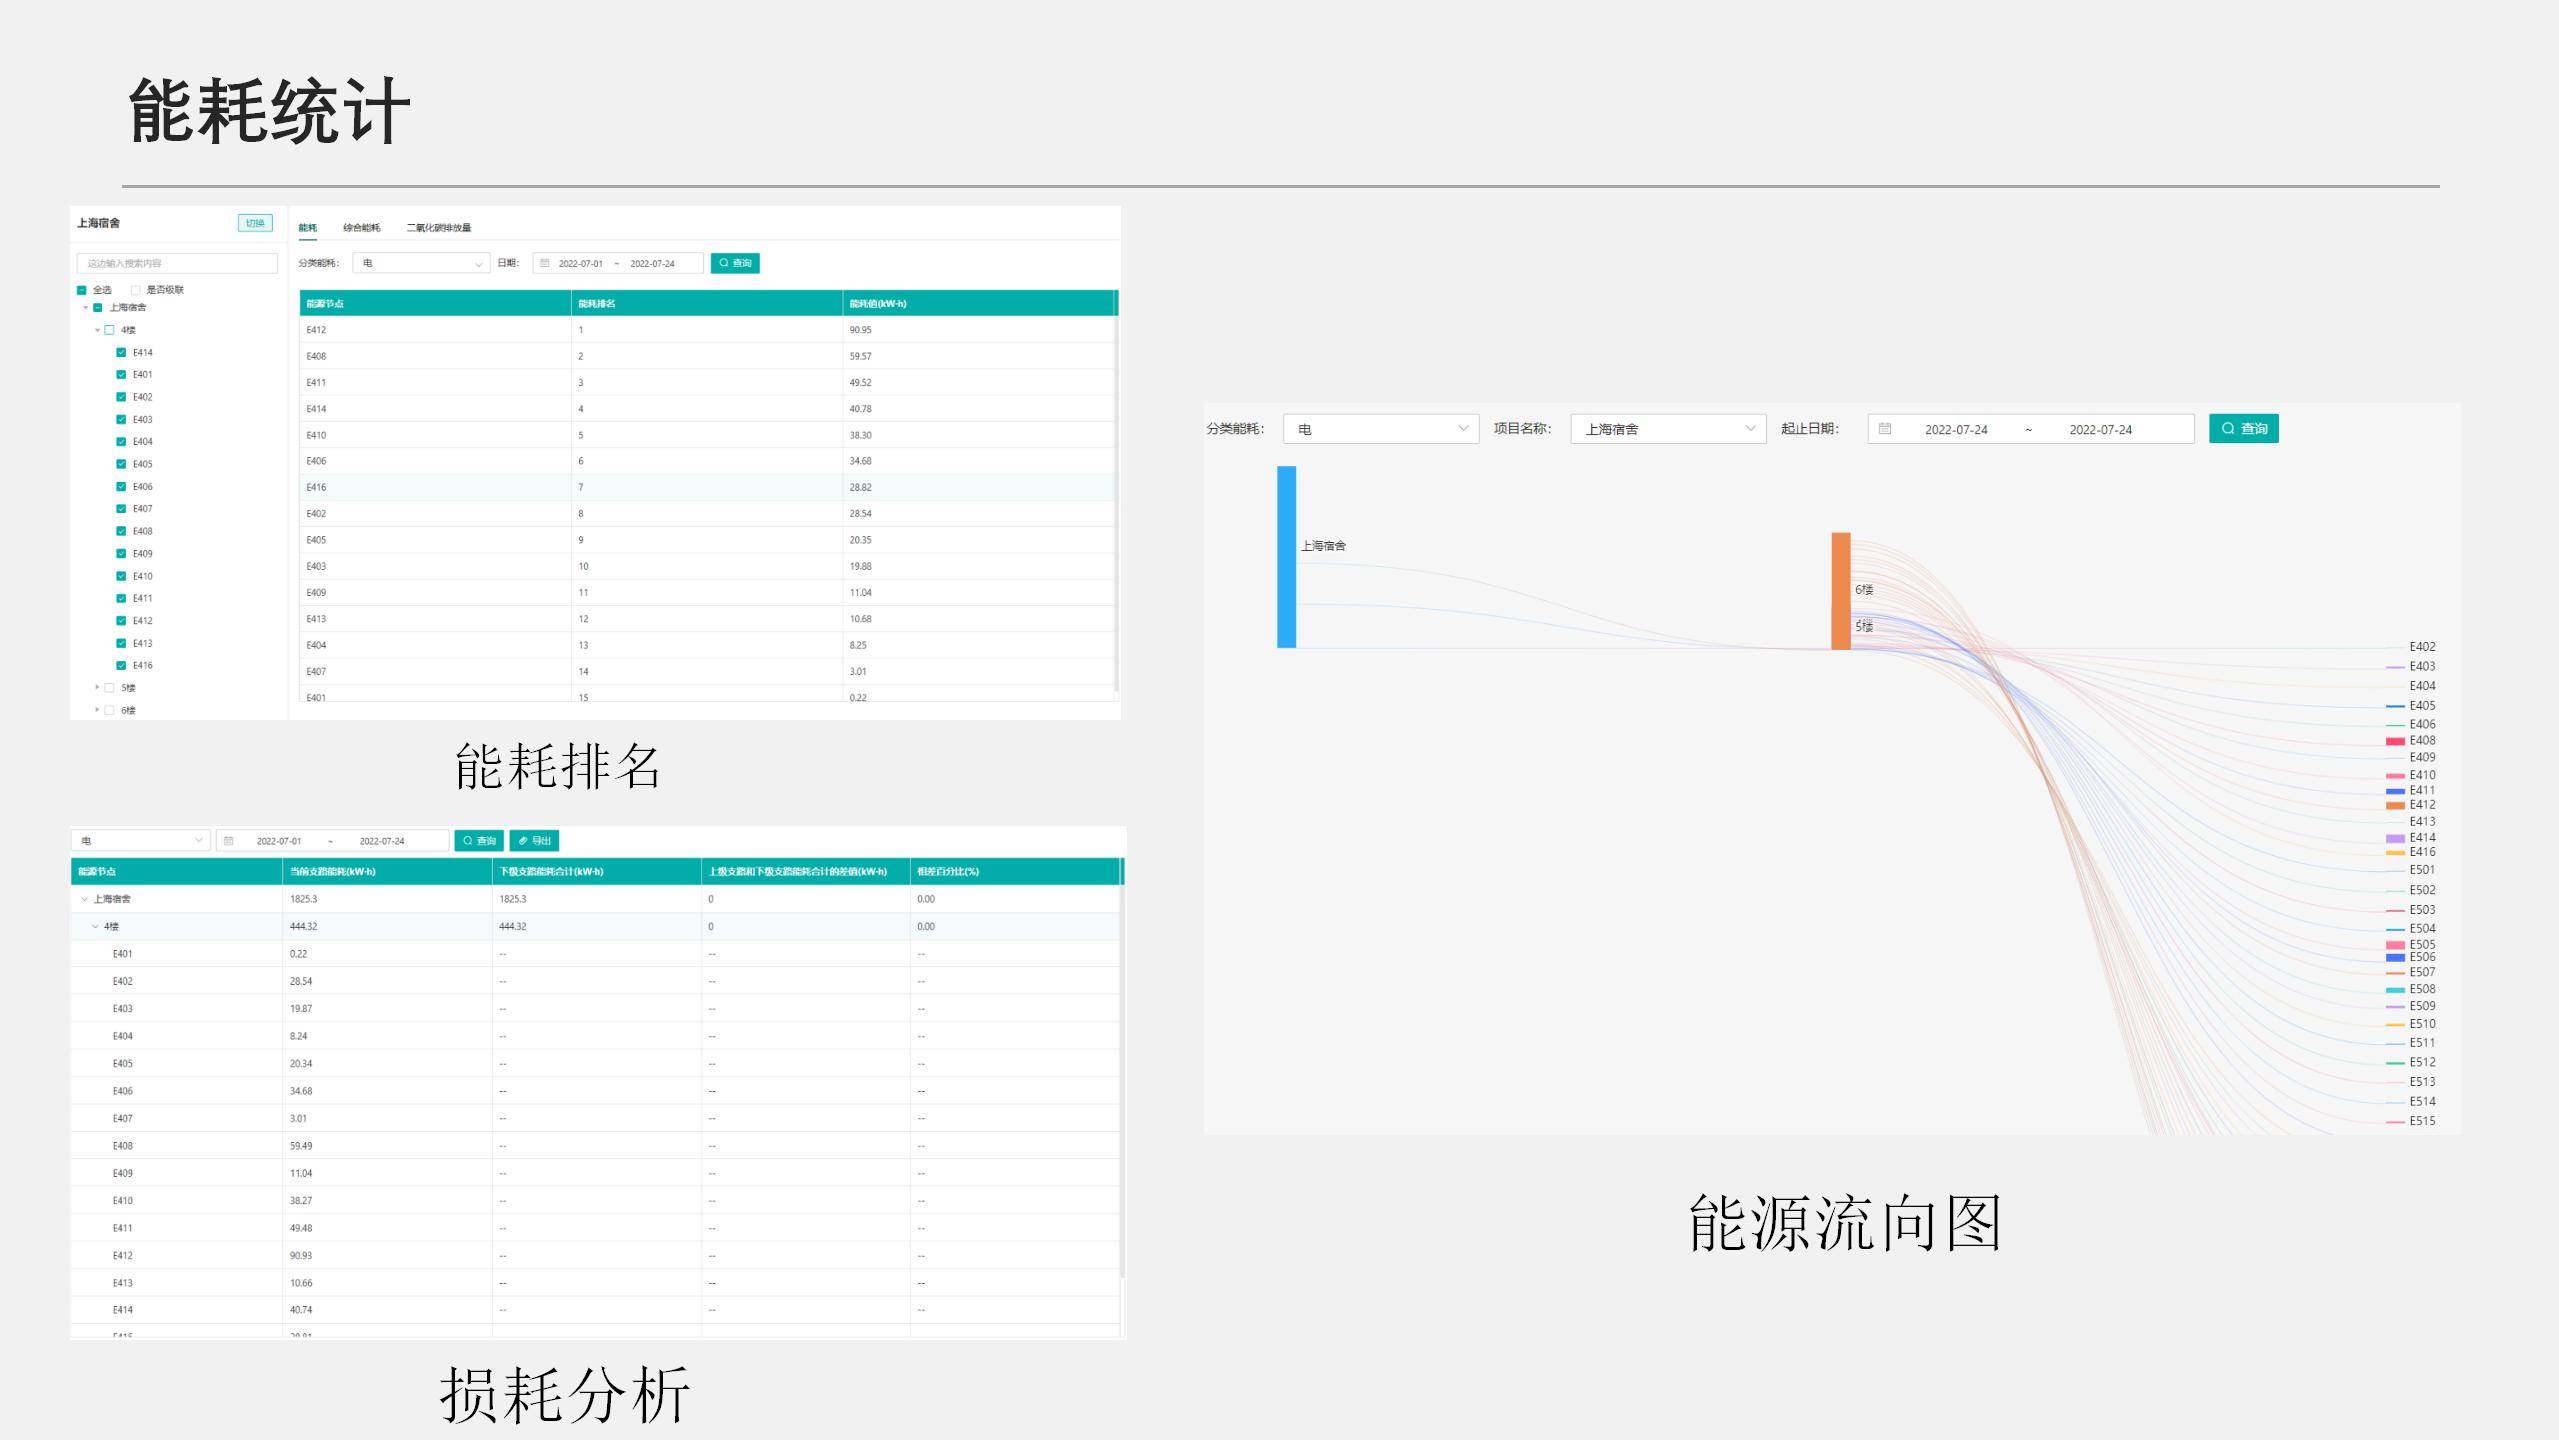Image resolution: width=2559 pixels, height=1440 pixels.
Task: Open 项目名称 dropdown showing 上海宿舍
Action: (1667, 429)
